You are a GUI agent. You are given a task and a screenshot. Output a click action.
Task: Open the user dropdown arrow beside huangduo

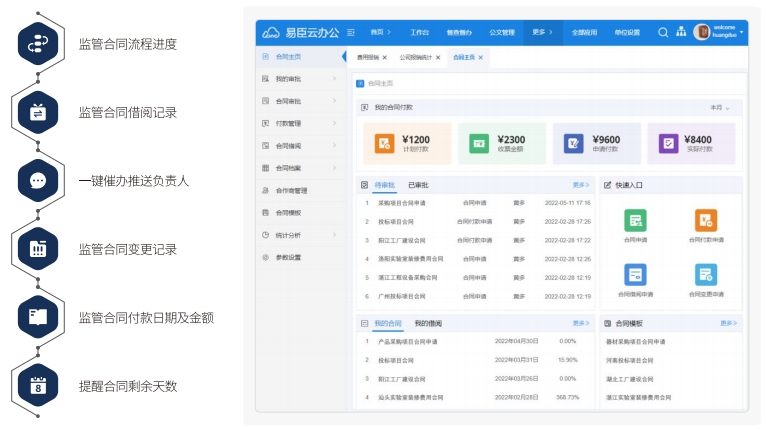(742, 32)
